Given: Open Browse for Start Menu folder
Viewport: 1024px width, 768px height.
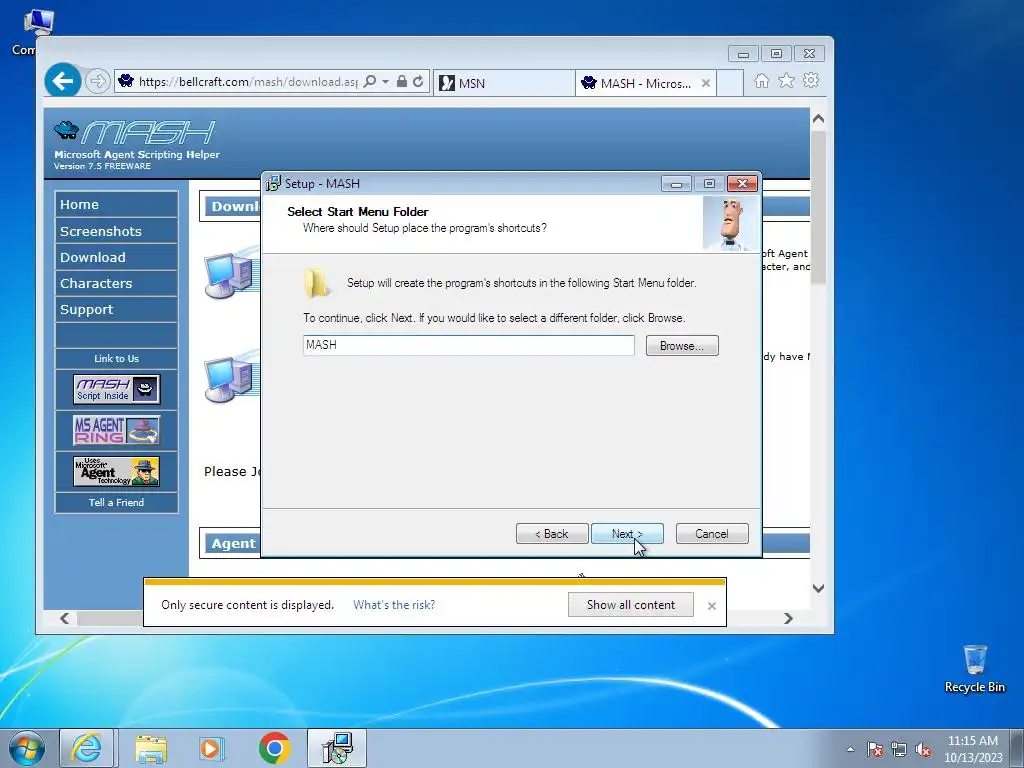Looking at the screenshot, I should (682, 345).
